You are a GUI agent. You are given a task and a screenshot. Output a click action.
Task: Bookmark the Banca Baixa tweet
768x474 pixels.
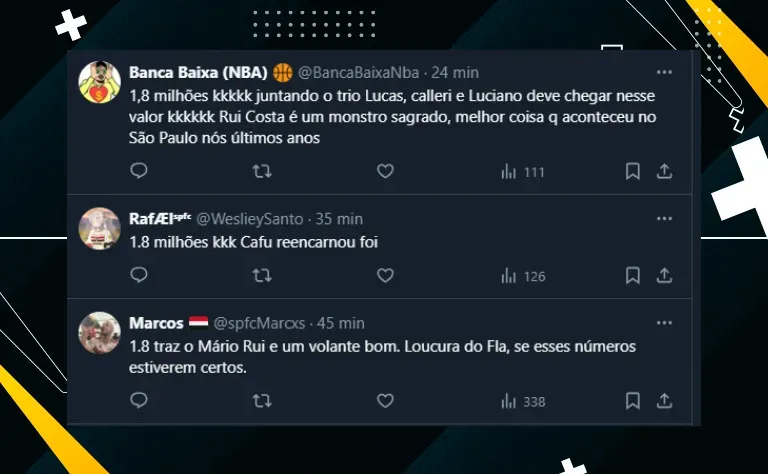coord(633,171)
